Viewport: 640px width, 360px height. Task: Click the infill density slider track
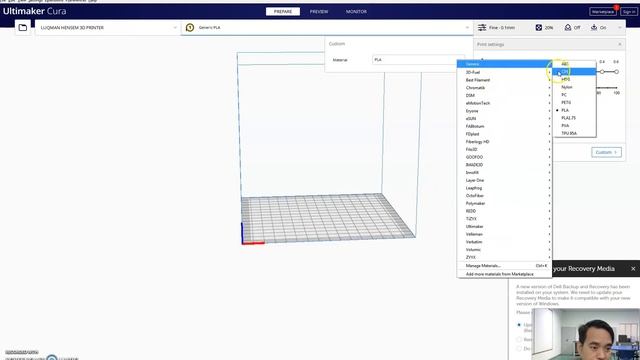coord(607,87)
